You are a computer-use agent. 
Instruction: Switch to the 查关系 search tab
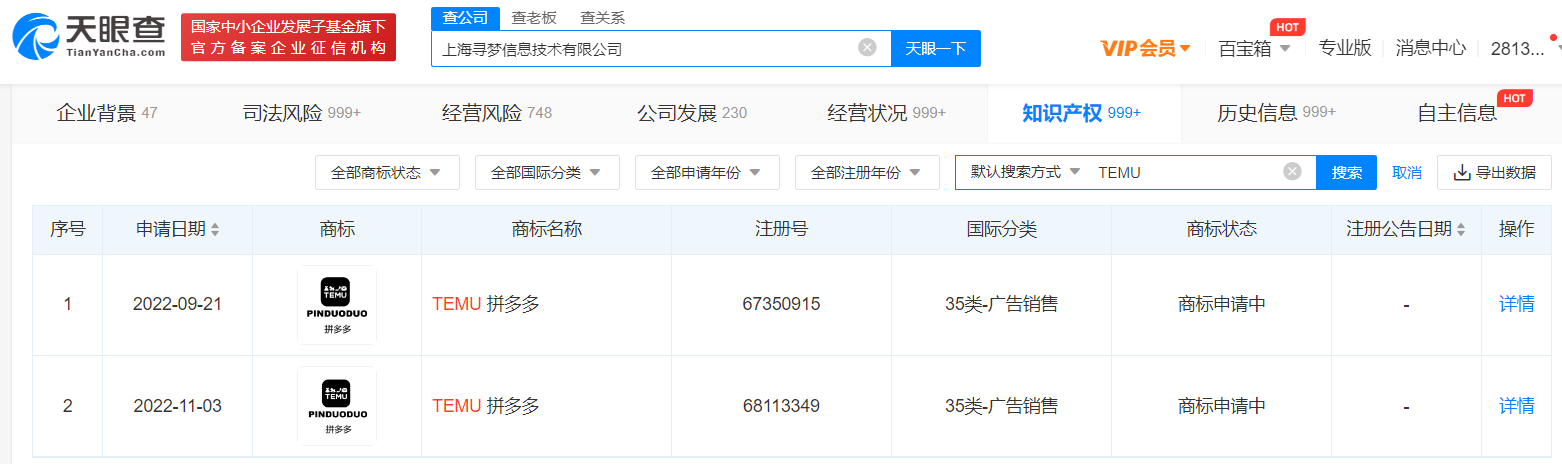click(602, 18)
